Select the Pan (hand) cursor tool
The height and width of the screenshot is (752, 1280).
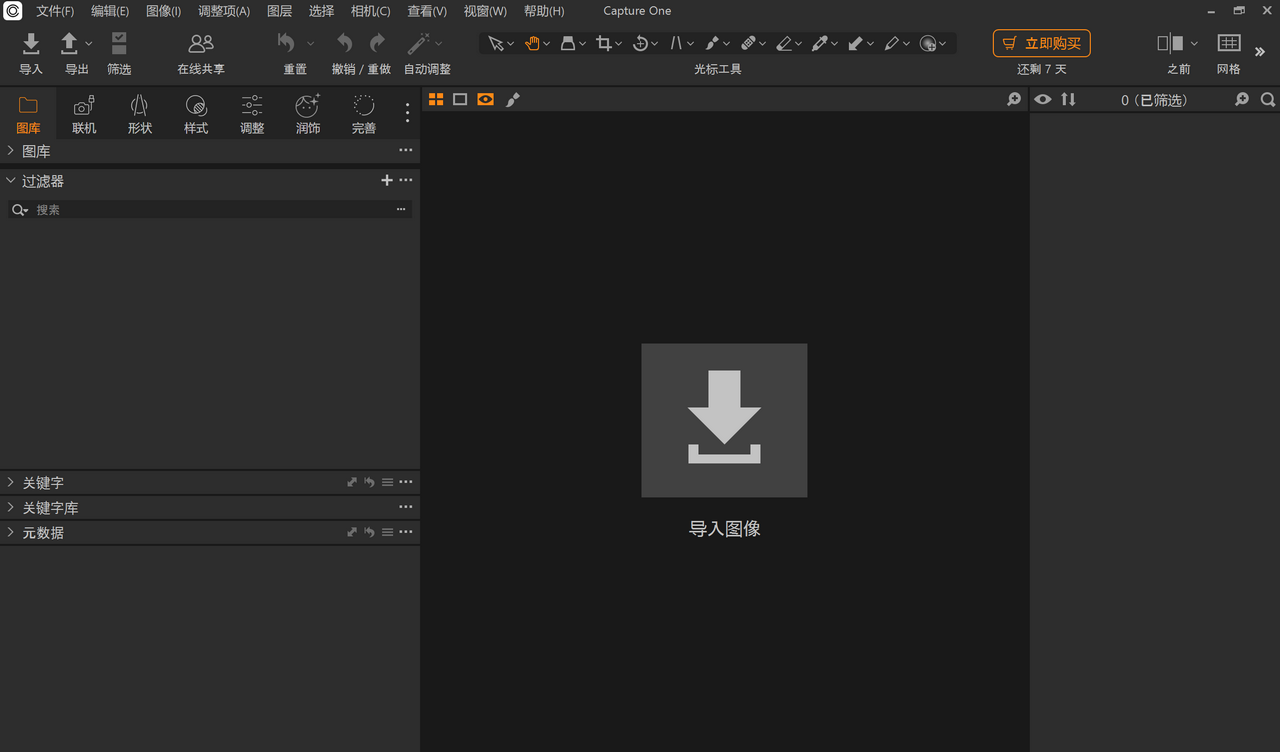533,43
